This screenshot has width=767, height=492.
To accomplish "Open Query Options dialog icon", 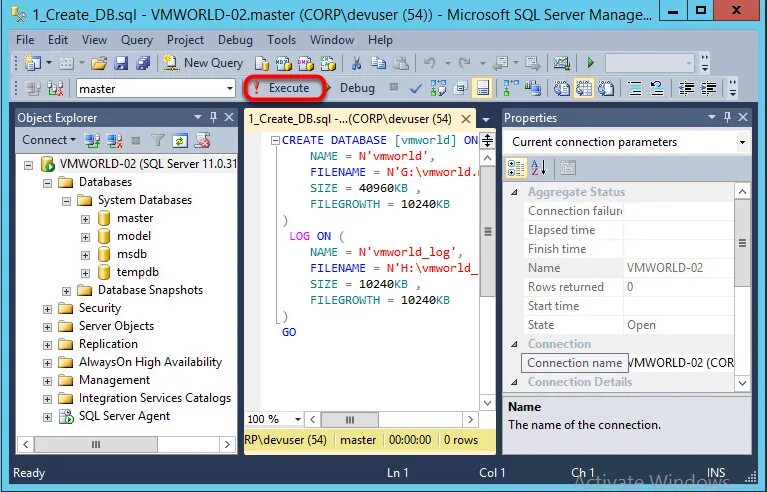I will click(x=460, y=89).
